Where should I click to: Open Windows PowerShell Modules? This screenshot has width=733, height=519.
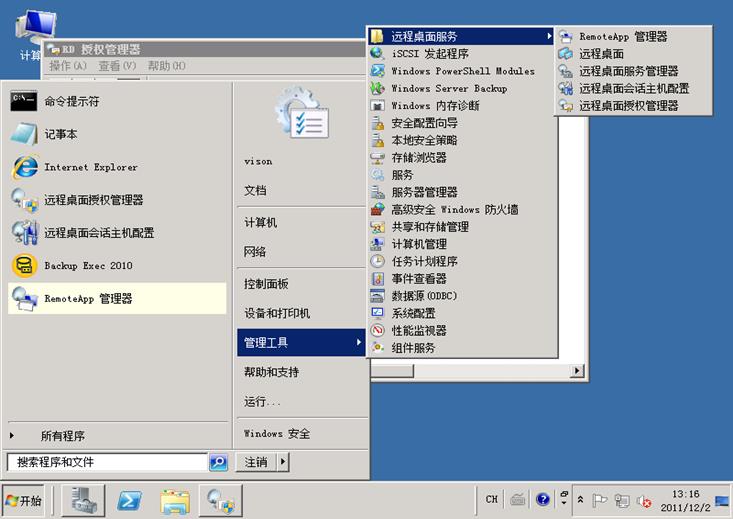[462, 71]
